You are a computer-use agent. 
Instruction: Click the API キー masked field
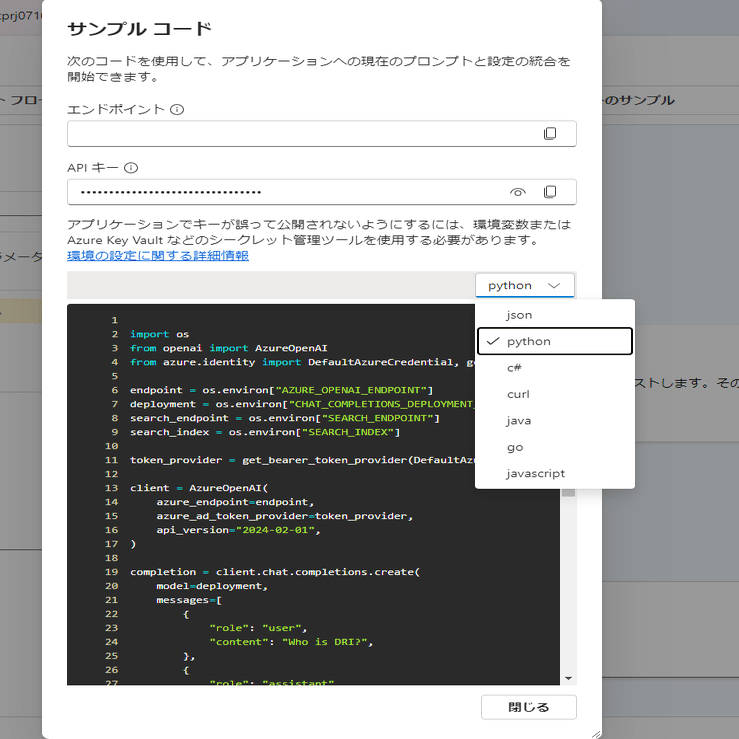[321, 192]
